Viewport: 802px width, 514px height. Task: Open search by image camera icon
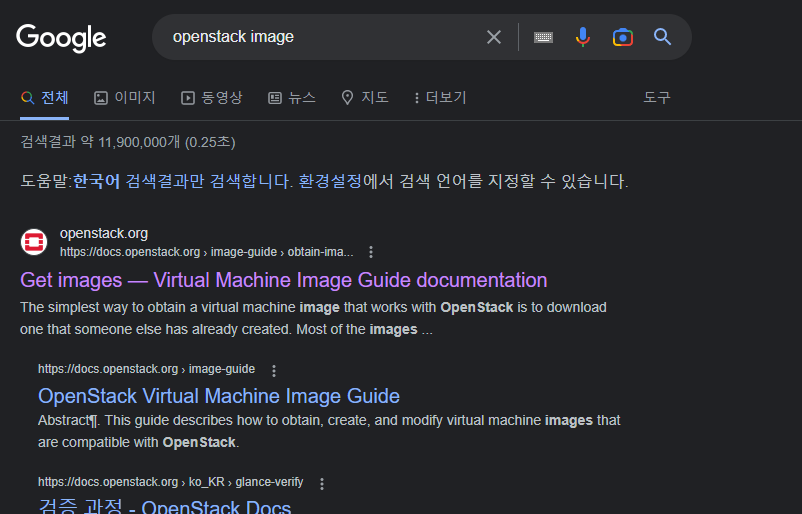(x=622, y=37)
